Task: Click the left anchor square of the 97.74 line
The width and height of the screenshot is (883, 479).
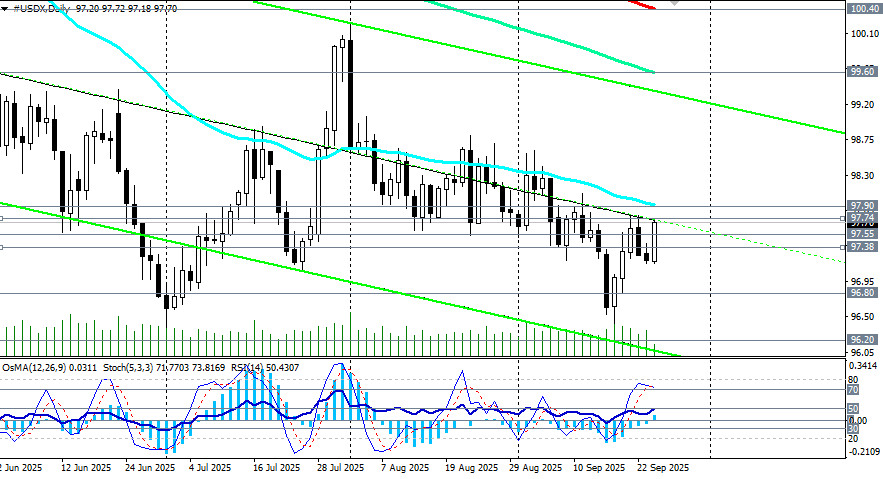Action: (x=3, y=217)
